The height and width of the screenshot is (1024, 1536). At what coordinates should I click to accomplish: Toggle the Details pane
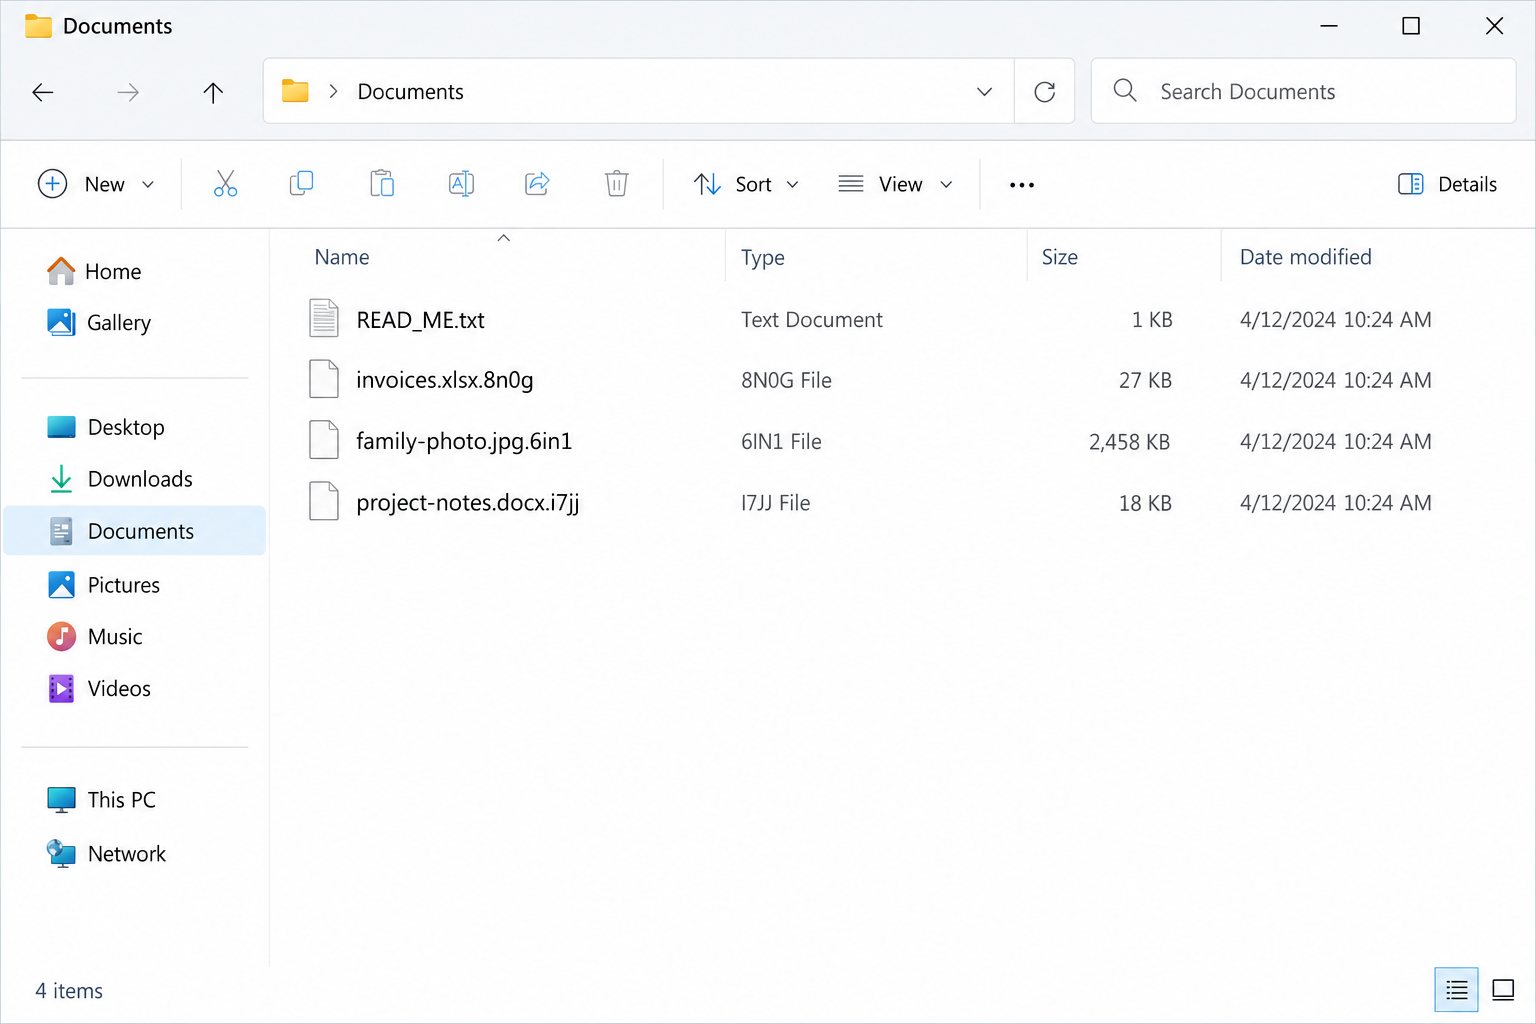1447,184
